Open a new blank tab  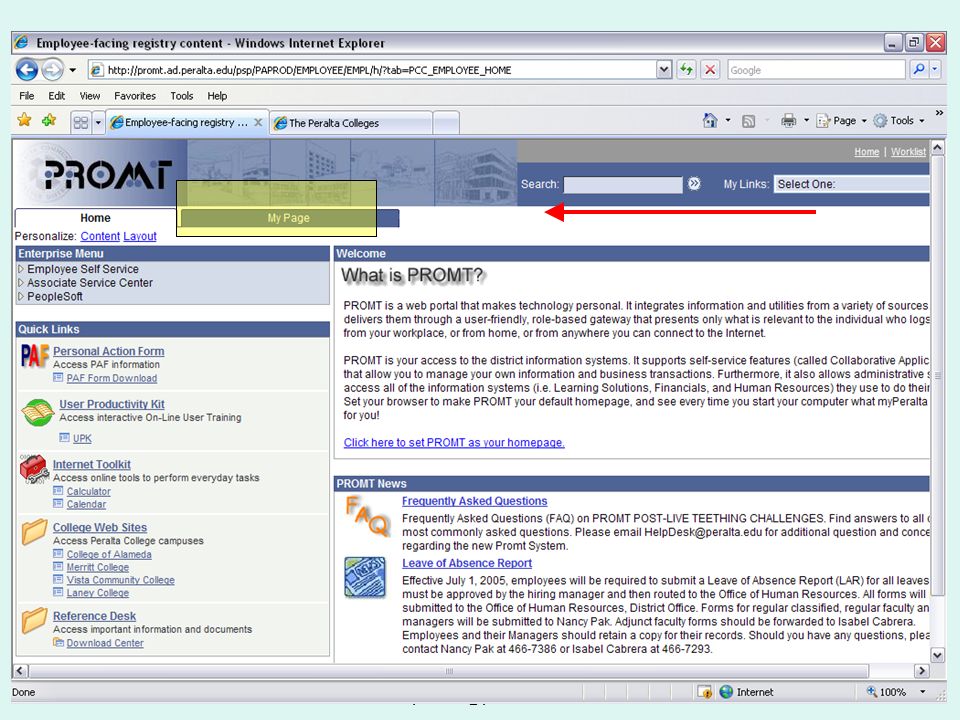[x=446, y=122]
